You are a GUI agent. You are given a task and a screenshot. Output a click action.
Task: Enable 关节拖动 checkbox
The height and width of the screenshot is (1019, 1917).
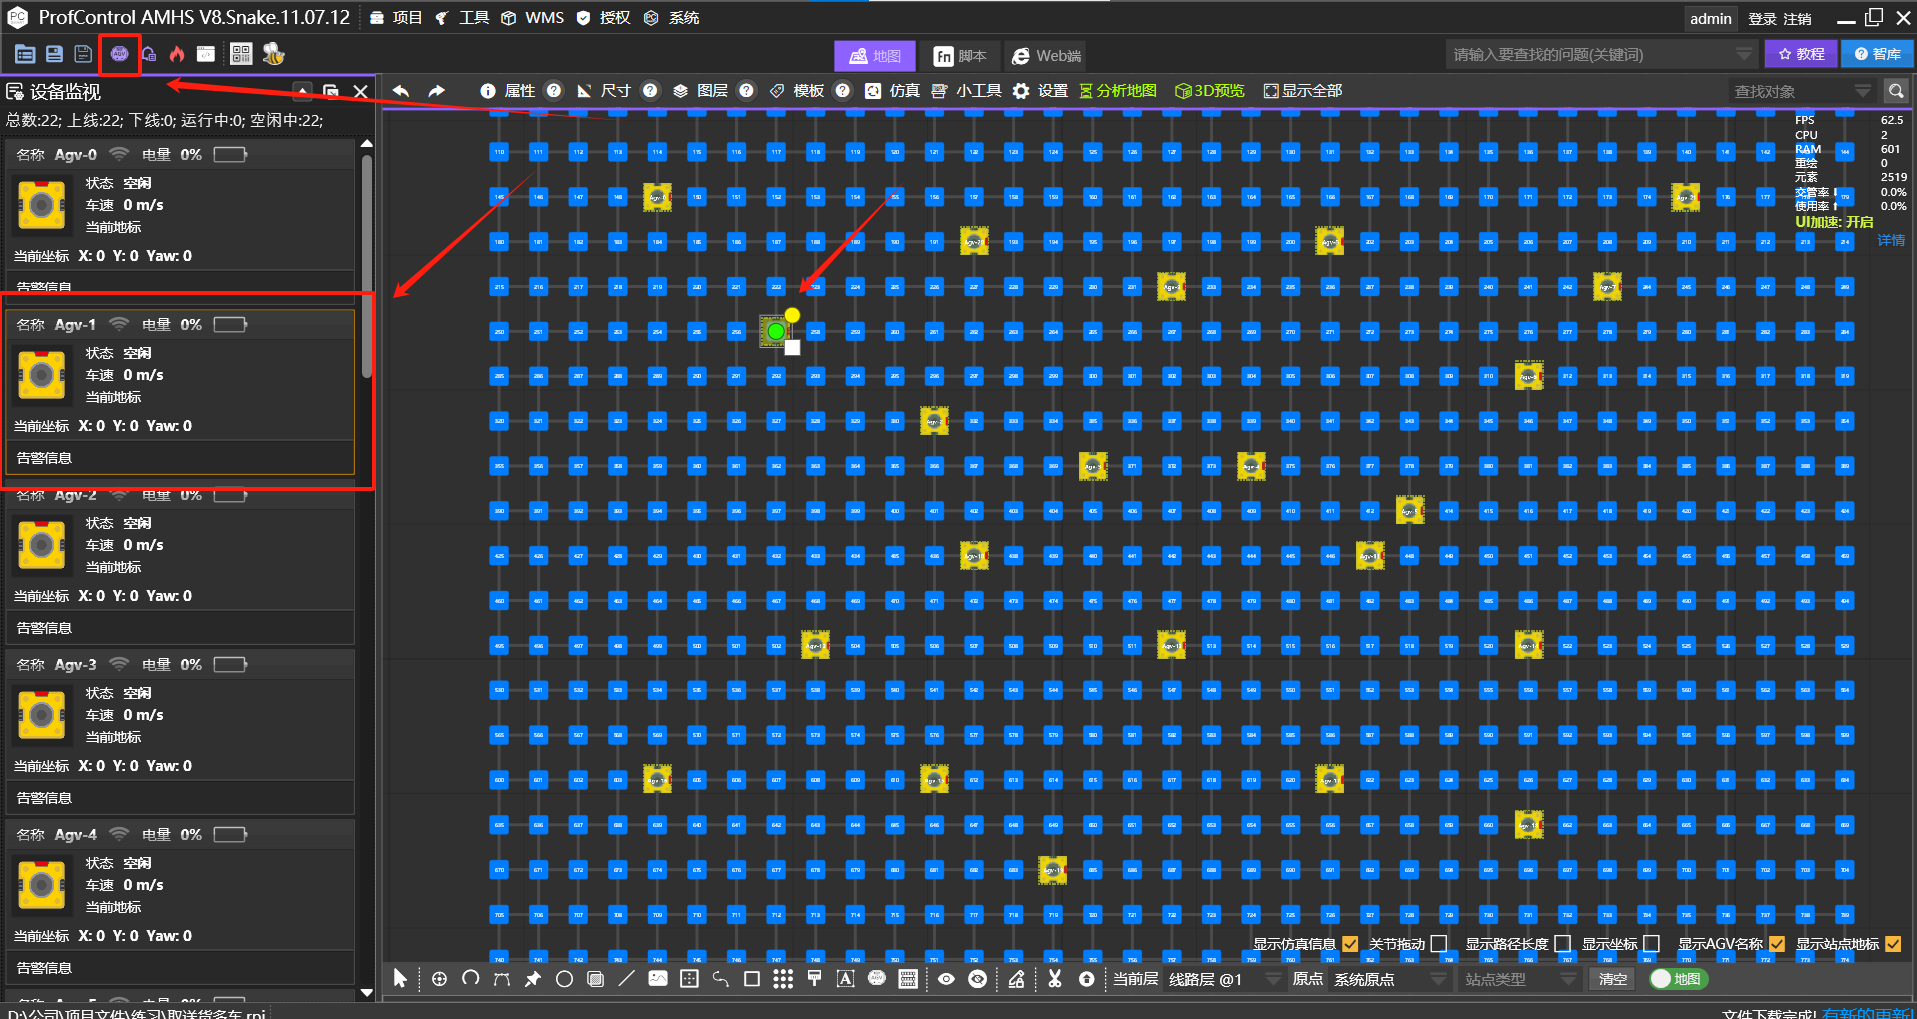pyautogui.click(x=1439, y=944)
